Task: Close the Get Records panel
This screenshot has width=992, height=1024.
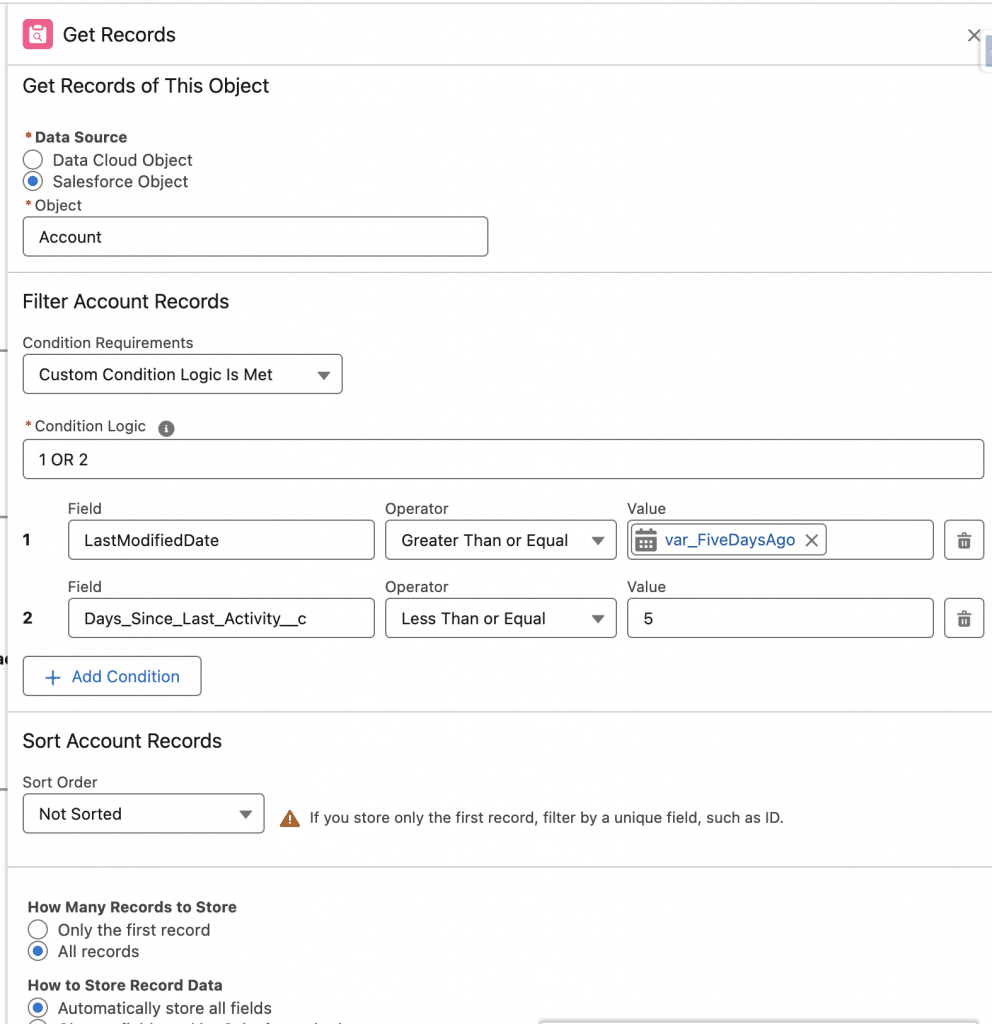Action: [x=973, y=35]
